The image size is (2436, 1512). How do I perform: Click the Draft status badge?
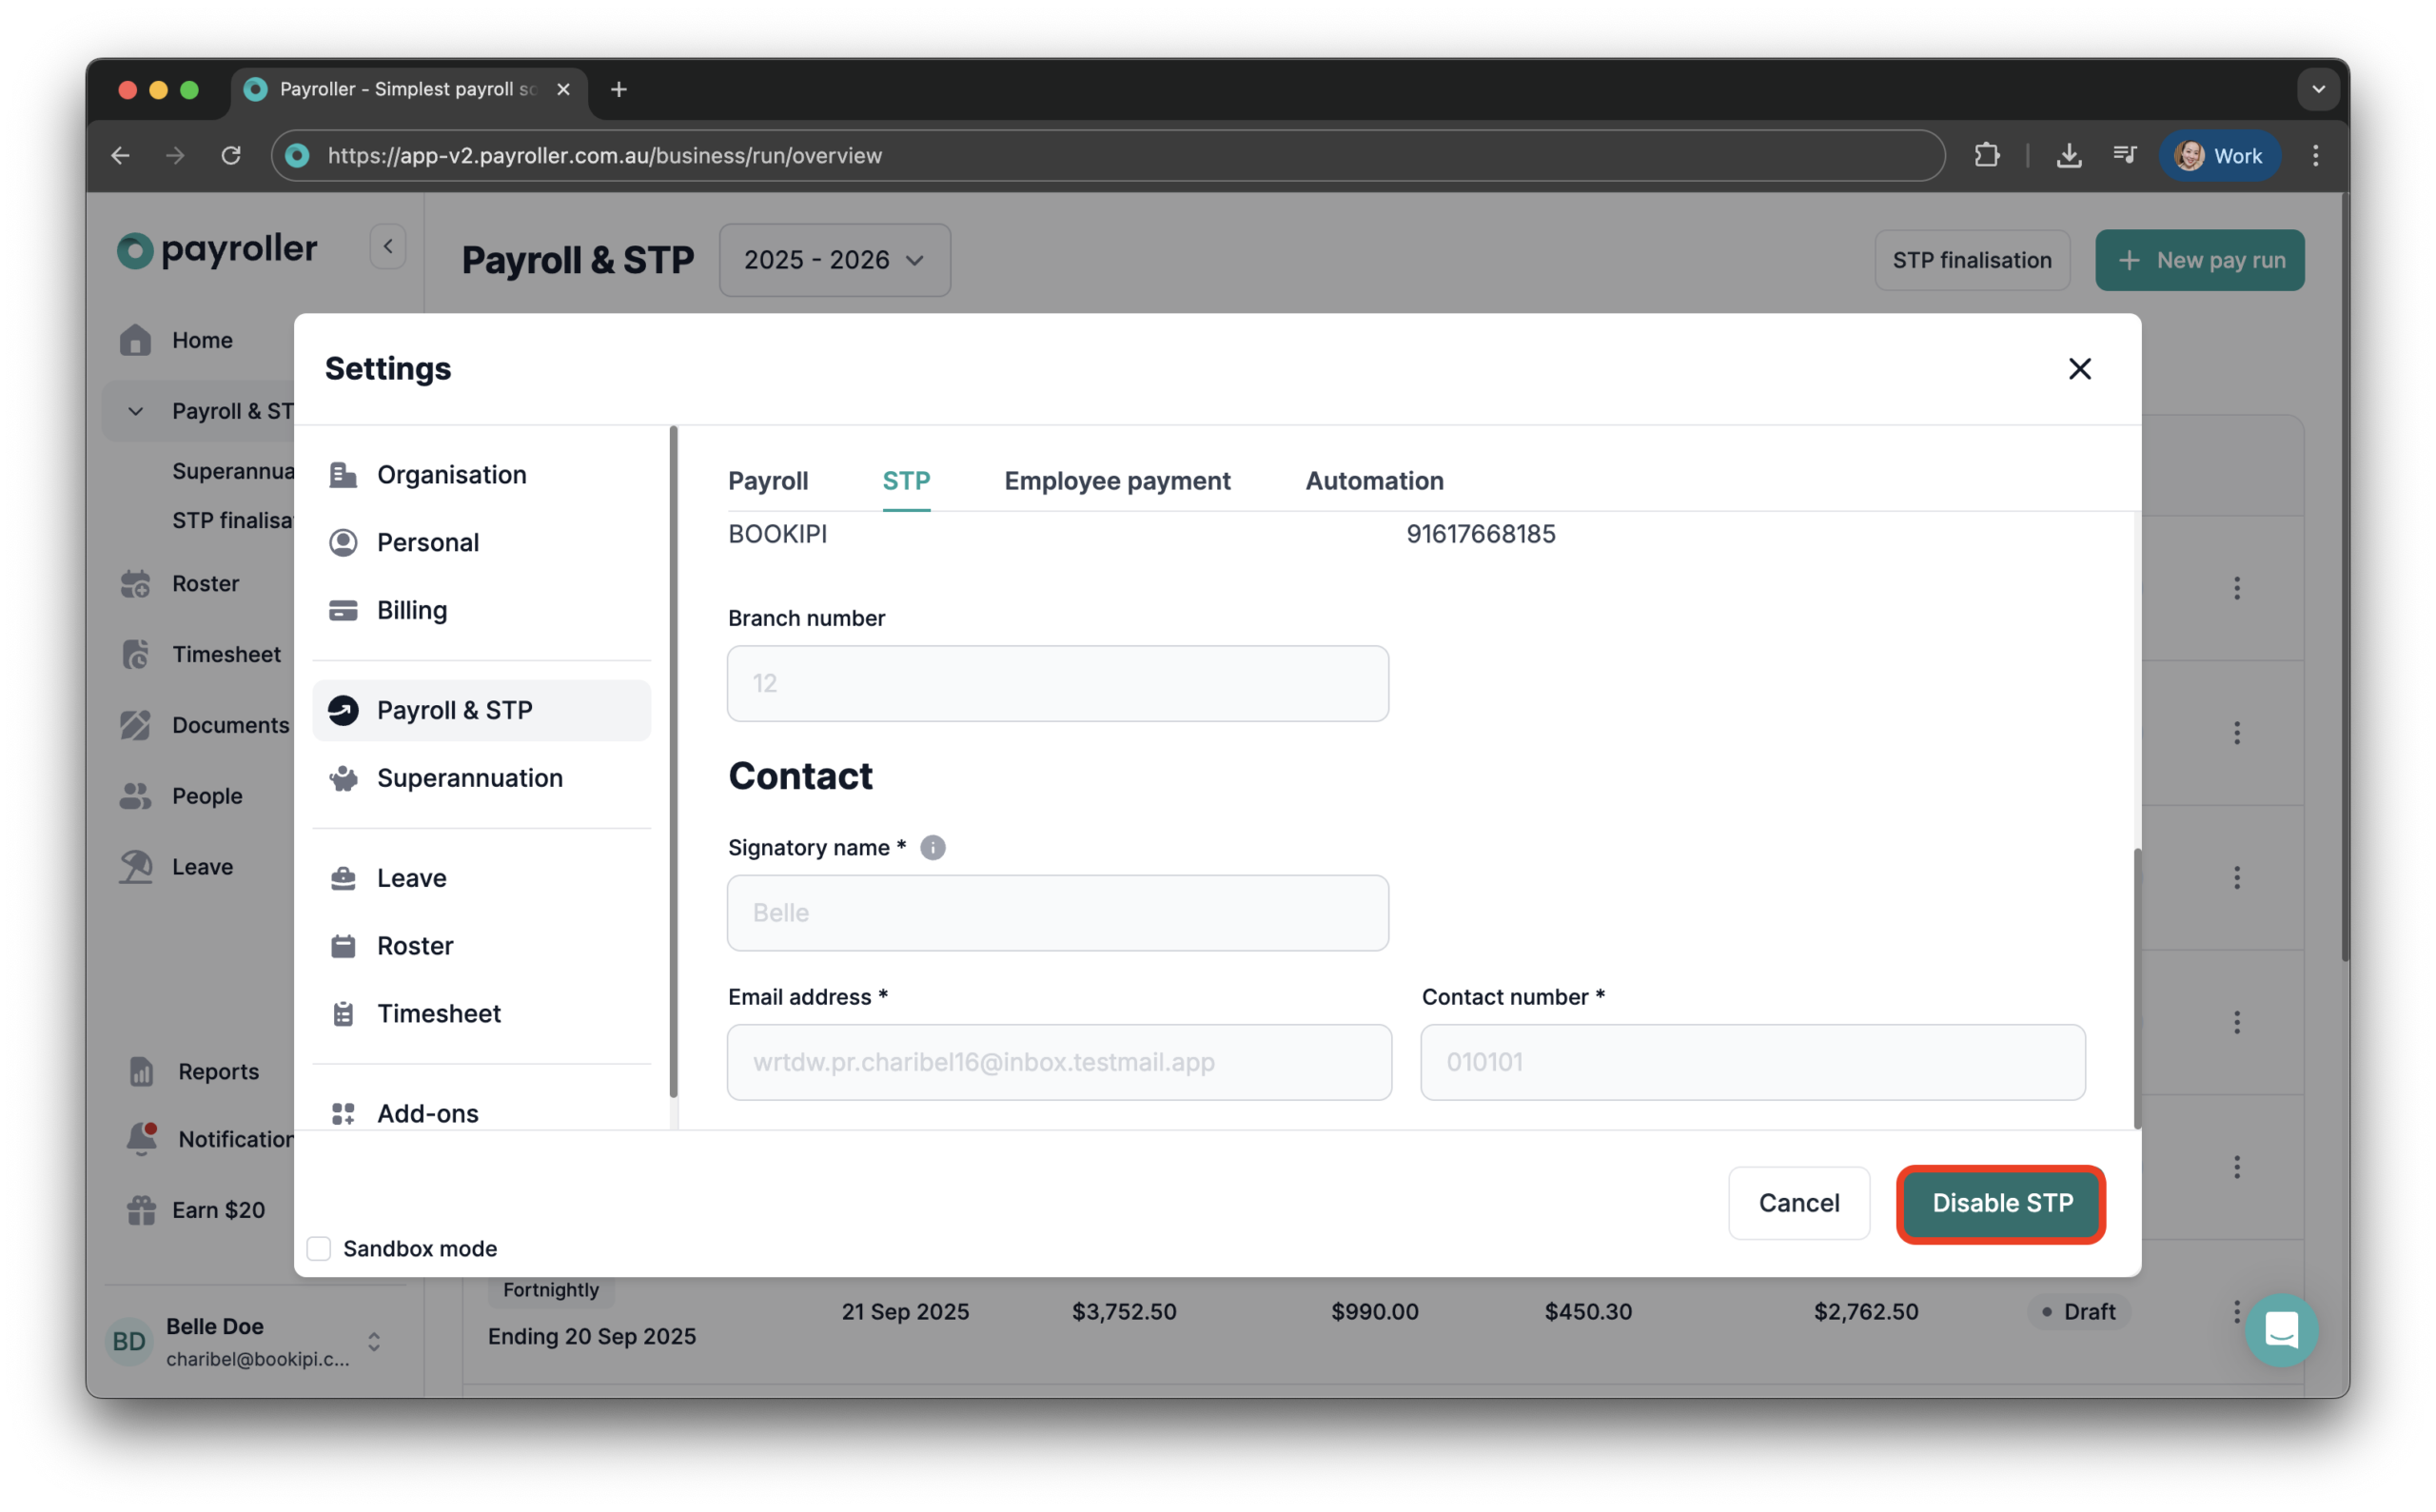click(x=2079, y=1312)
